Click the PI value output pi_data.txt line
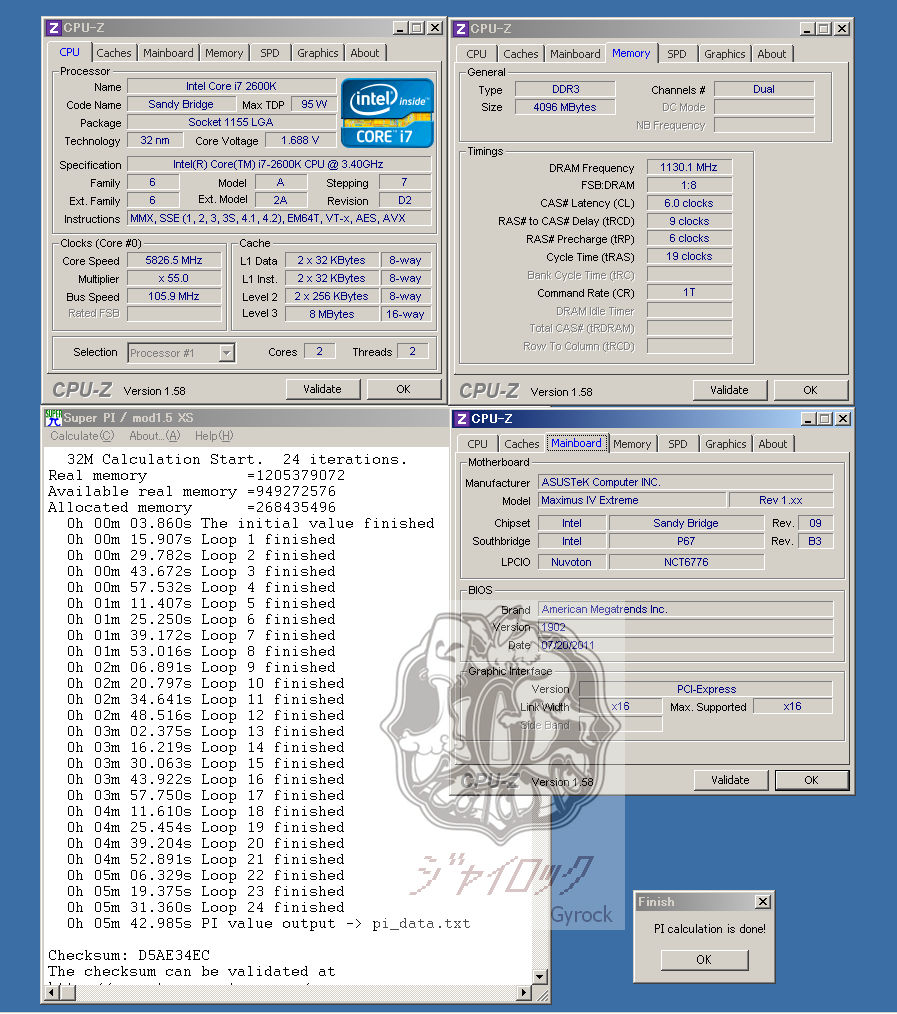Screen dimensions: 897x1014 click(x=268, y=924)
